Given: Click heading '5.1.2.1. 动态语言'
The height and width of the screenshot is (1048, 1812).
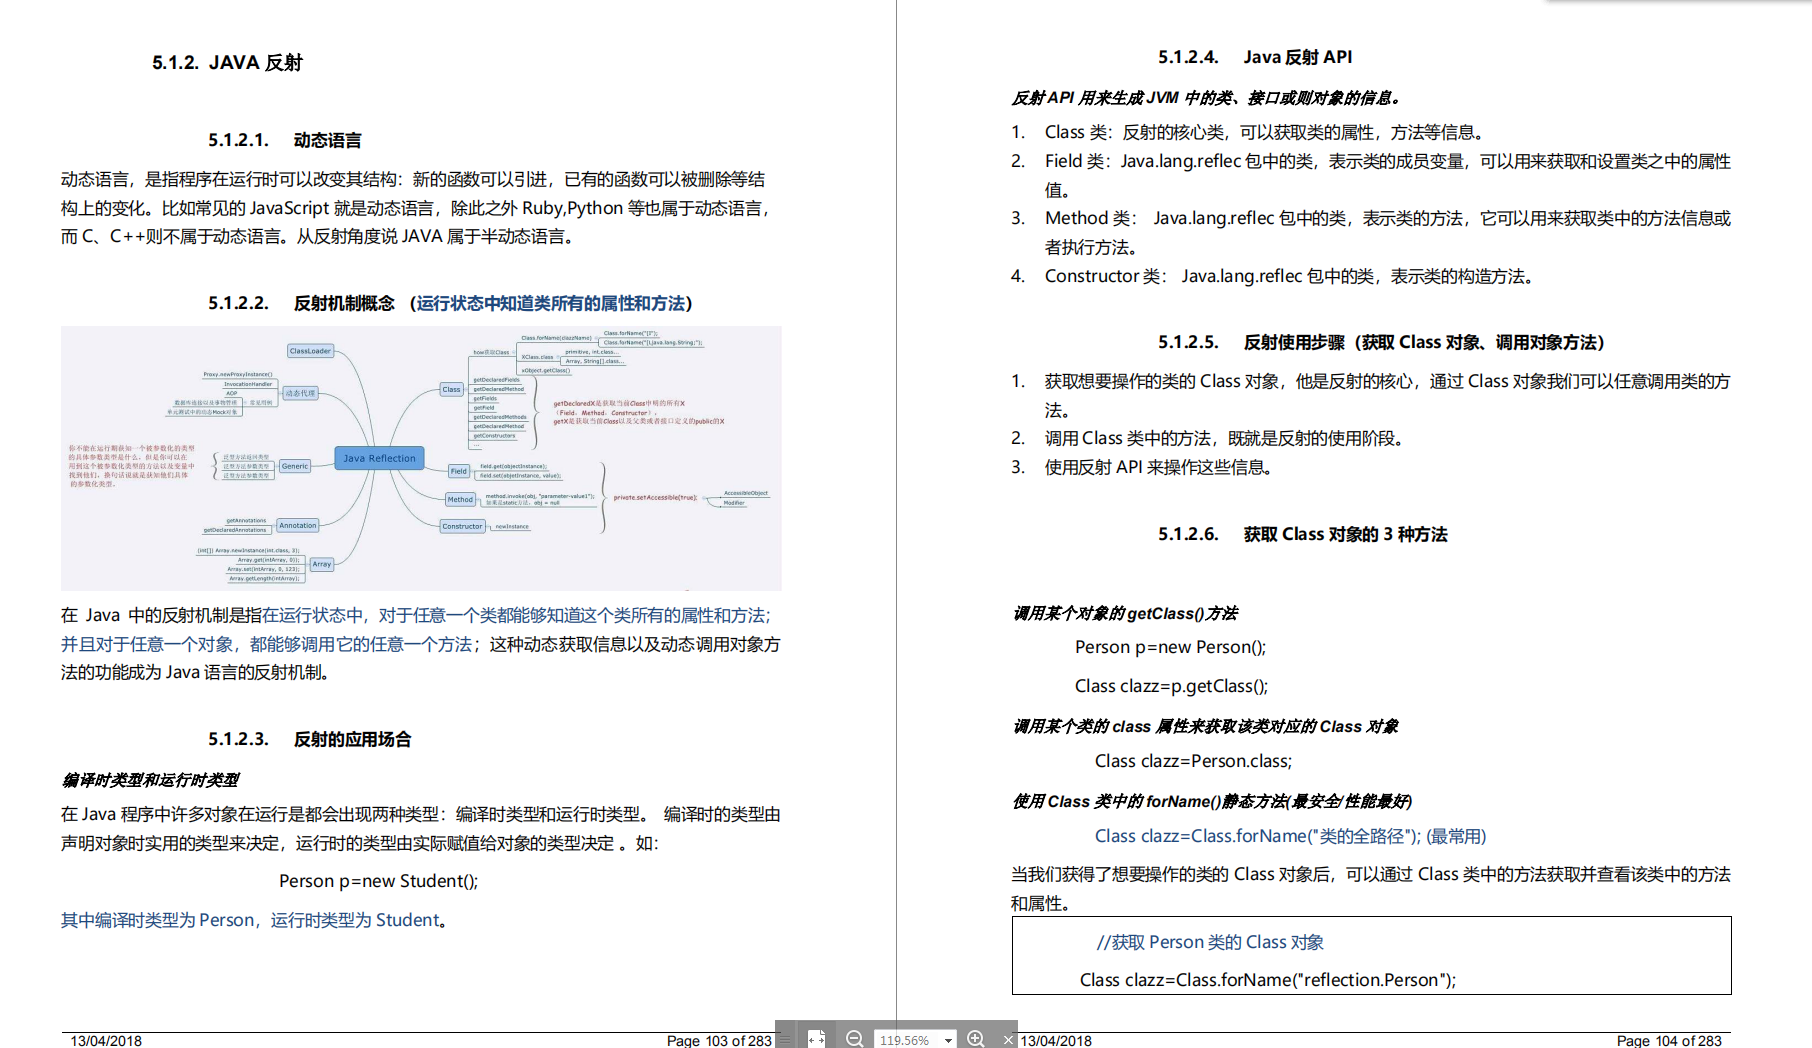Looking at the screenshot, I should [x=285, y=140].
